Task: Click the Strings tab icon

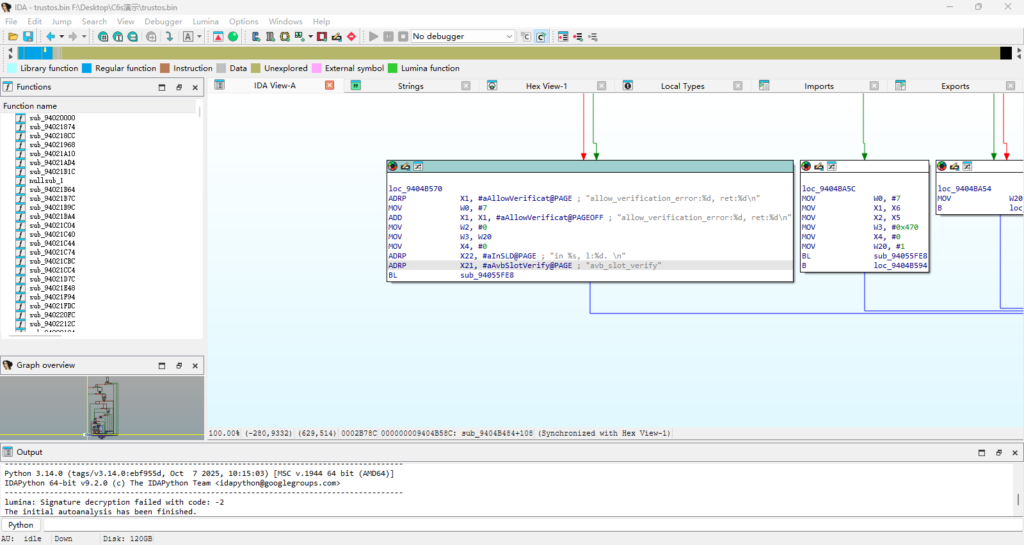Action: (x=355, y=86)
